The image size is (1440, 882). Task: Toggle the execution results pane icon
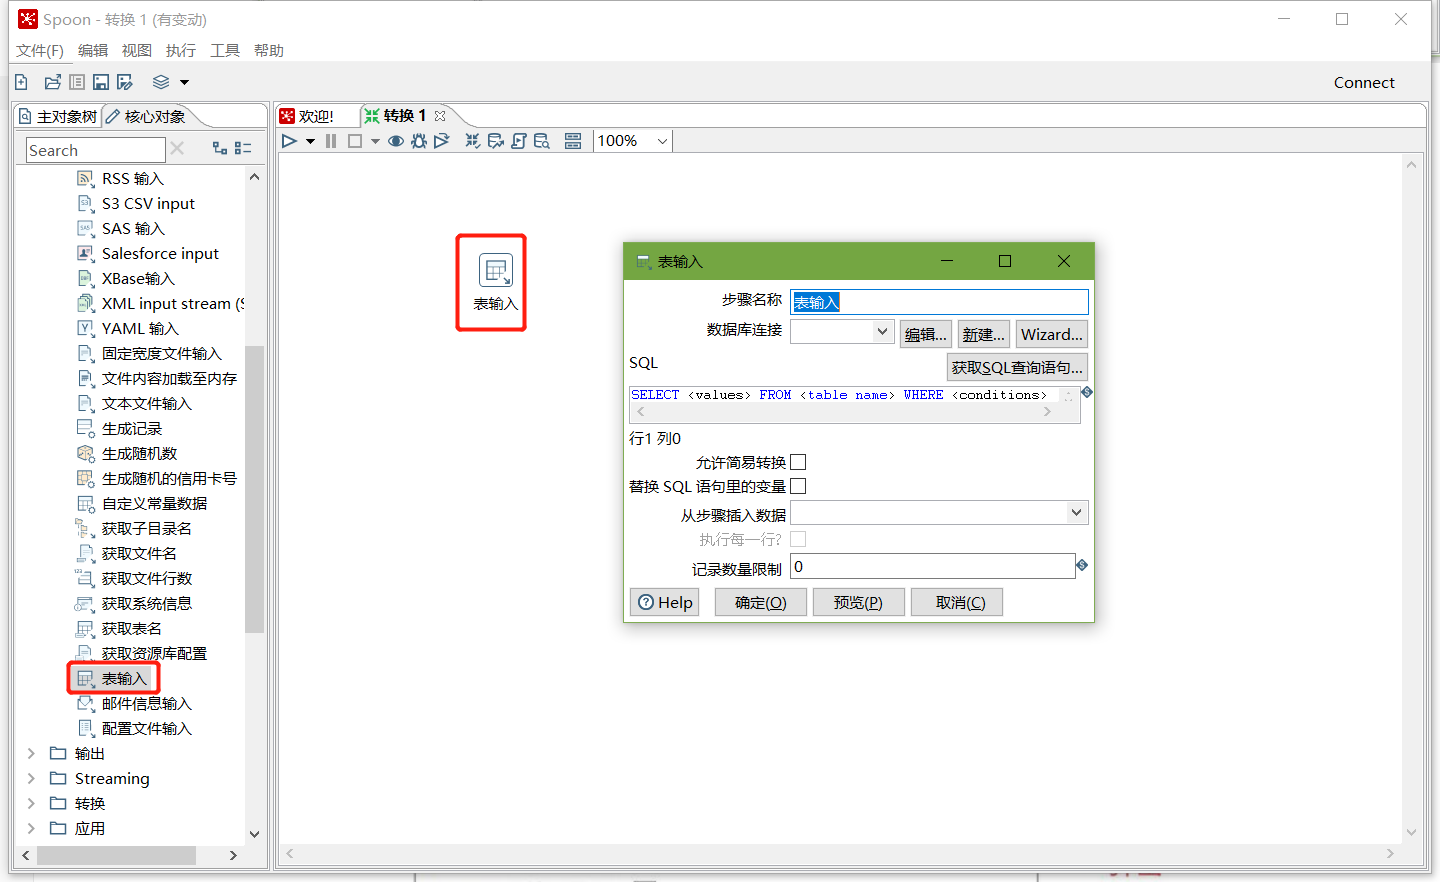point(573,141)
